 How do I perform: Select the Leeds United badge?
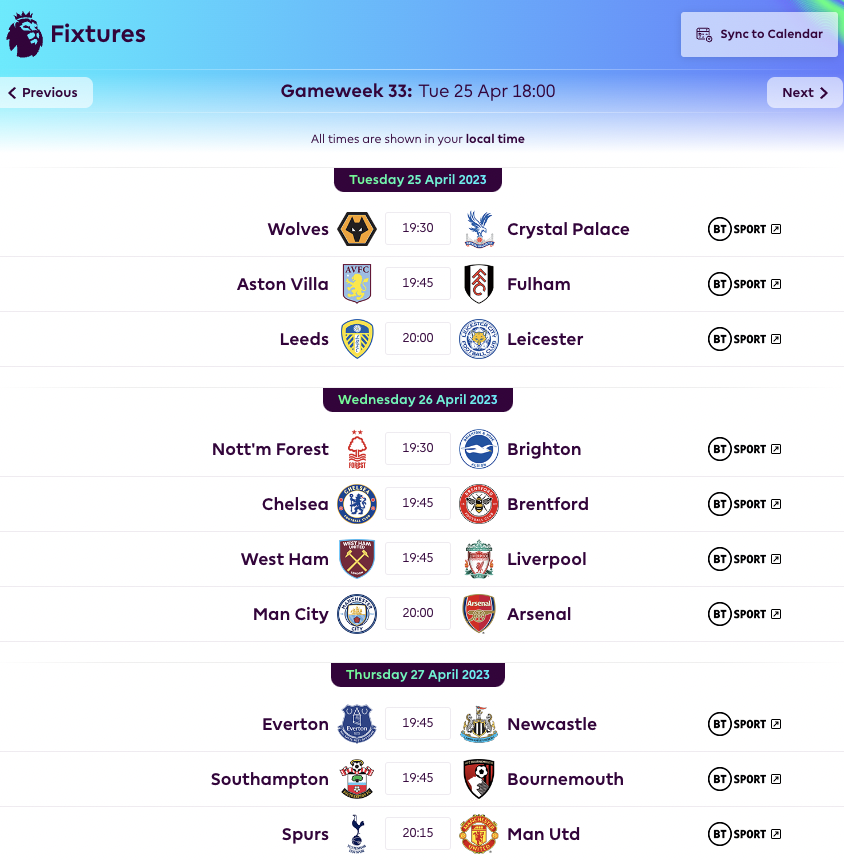click(357, 338)
